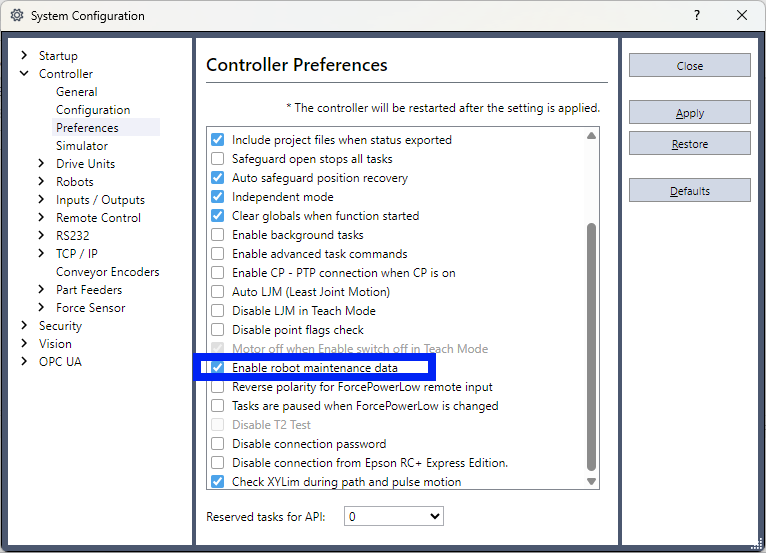Viewport: 766px width, 553px height.
Task: Click the Close button
Action: point(689,65)
